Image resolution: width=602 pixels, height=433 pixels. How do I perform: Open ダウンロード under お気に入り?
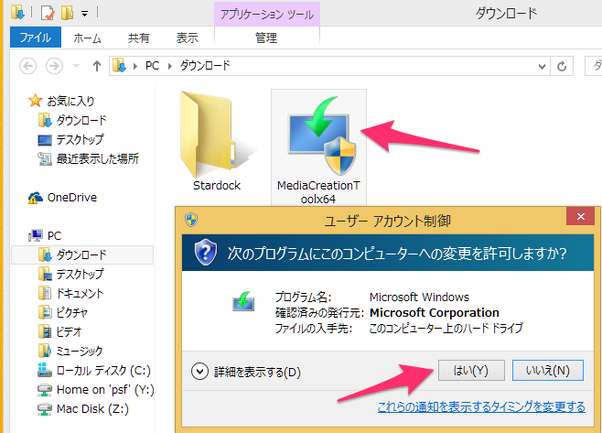72,120
